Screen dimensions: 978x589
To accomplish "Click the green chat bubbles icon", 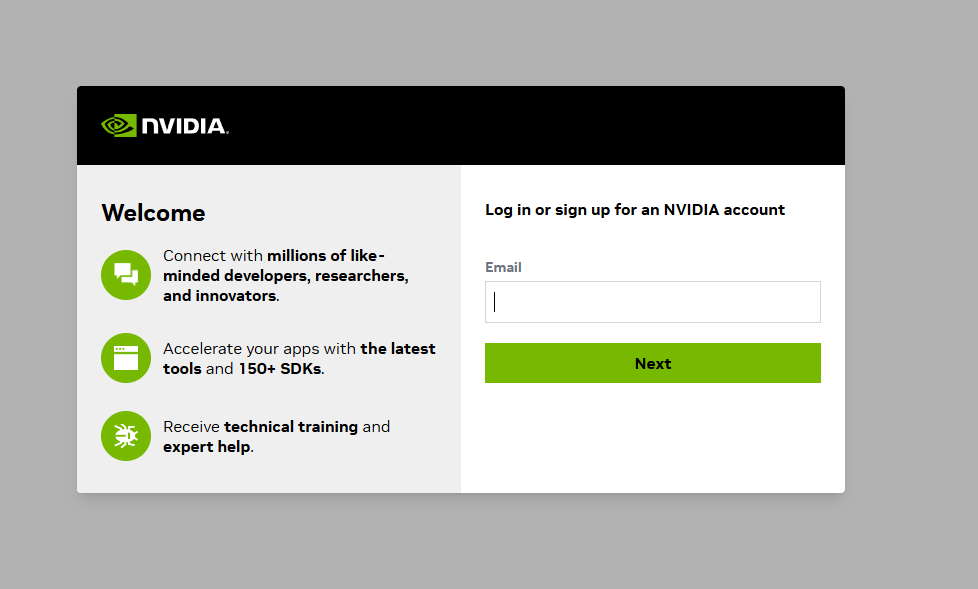I will (126, 275).
